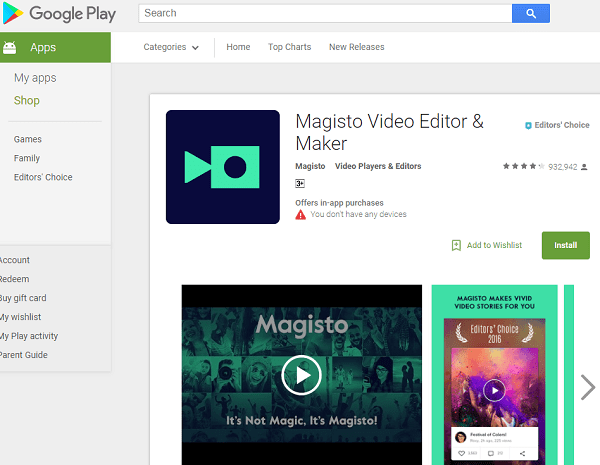This screenshot has width=600, height=465.
Task: Show next screenshots with right chevron
Action: [x=587, y=387]
